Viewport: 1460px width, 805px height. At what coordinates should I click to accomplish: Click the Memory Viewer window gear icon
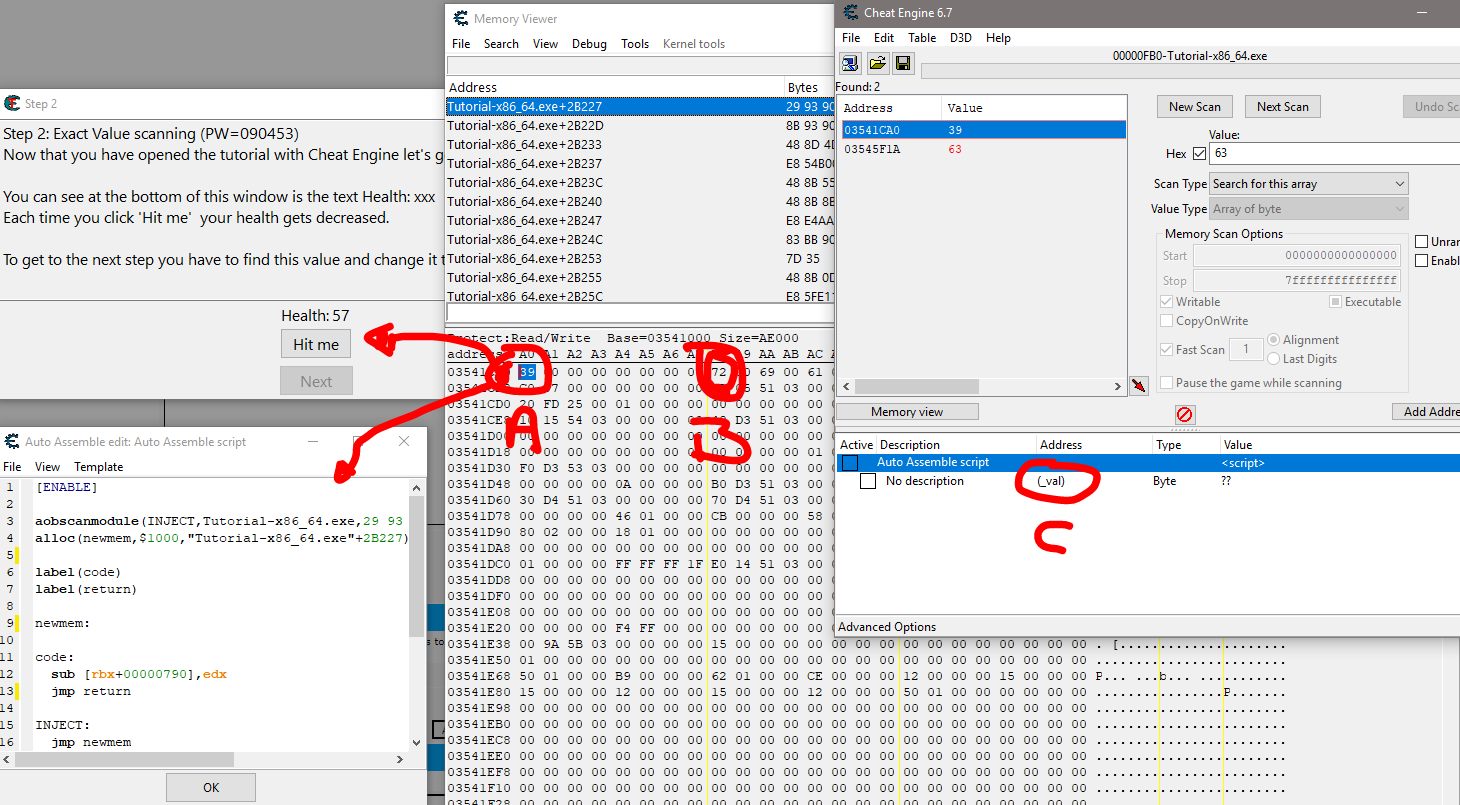(x=461, y=18)
